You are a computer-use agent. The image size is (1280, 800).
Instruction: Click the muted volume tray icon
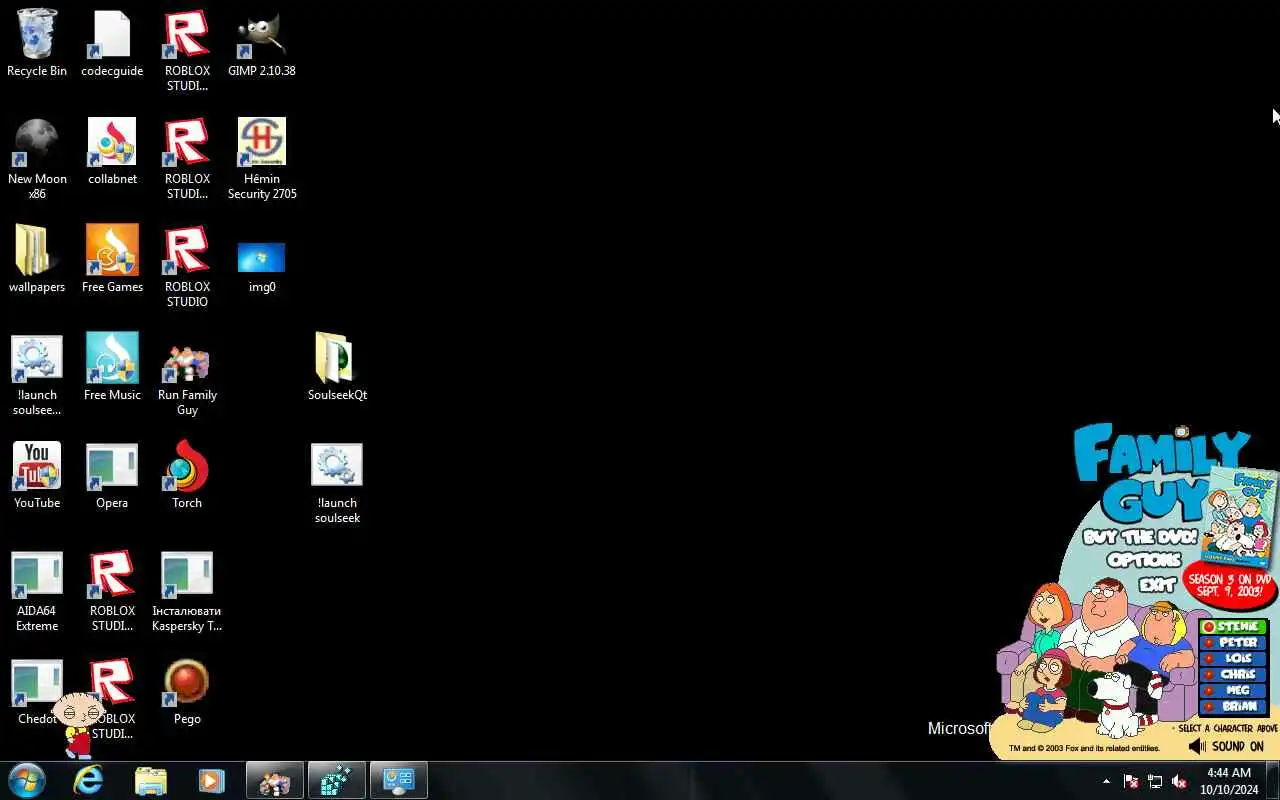pyautogui.click(x=1179, y=781)
